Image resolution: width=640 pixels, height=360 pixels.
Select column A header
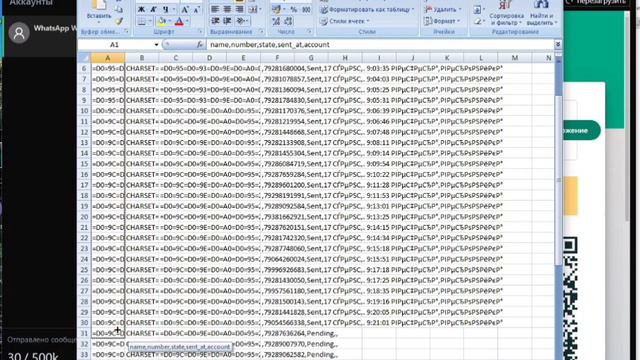tap(108, 58)
